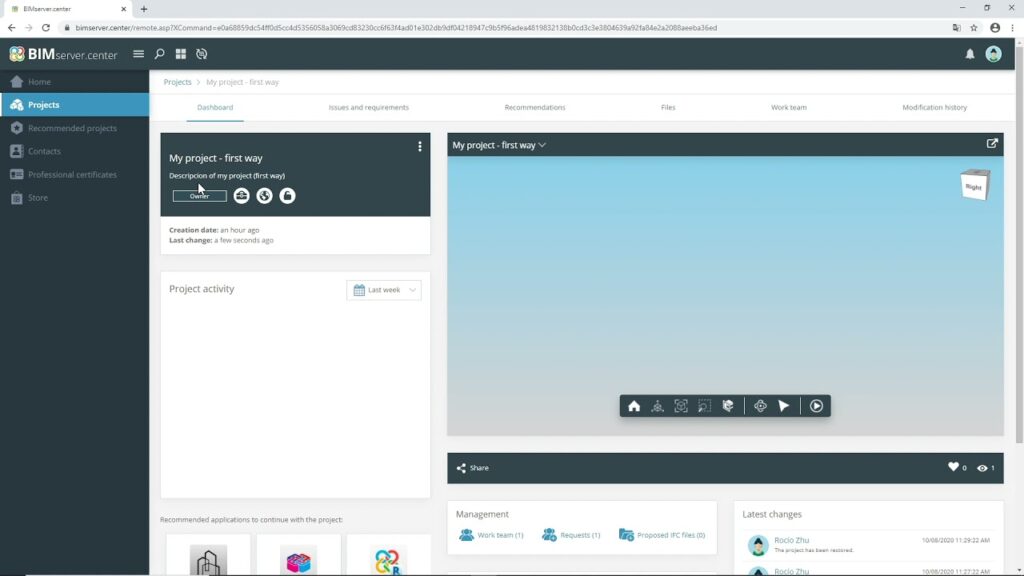Open the three-dot project options menu
This screenshot has width=1024, height=576.
420,147
